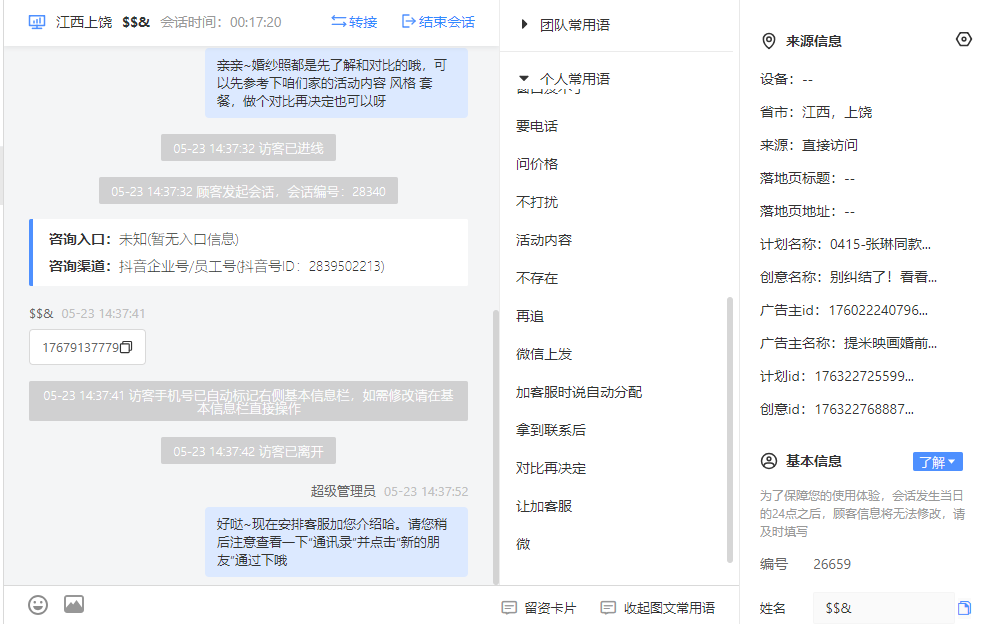This screenshot has height=624, width=988.
Task: Open the hexagon settings icon beside 来源信息
Action: (963, 40)
